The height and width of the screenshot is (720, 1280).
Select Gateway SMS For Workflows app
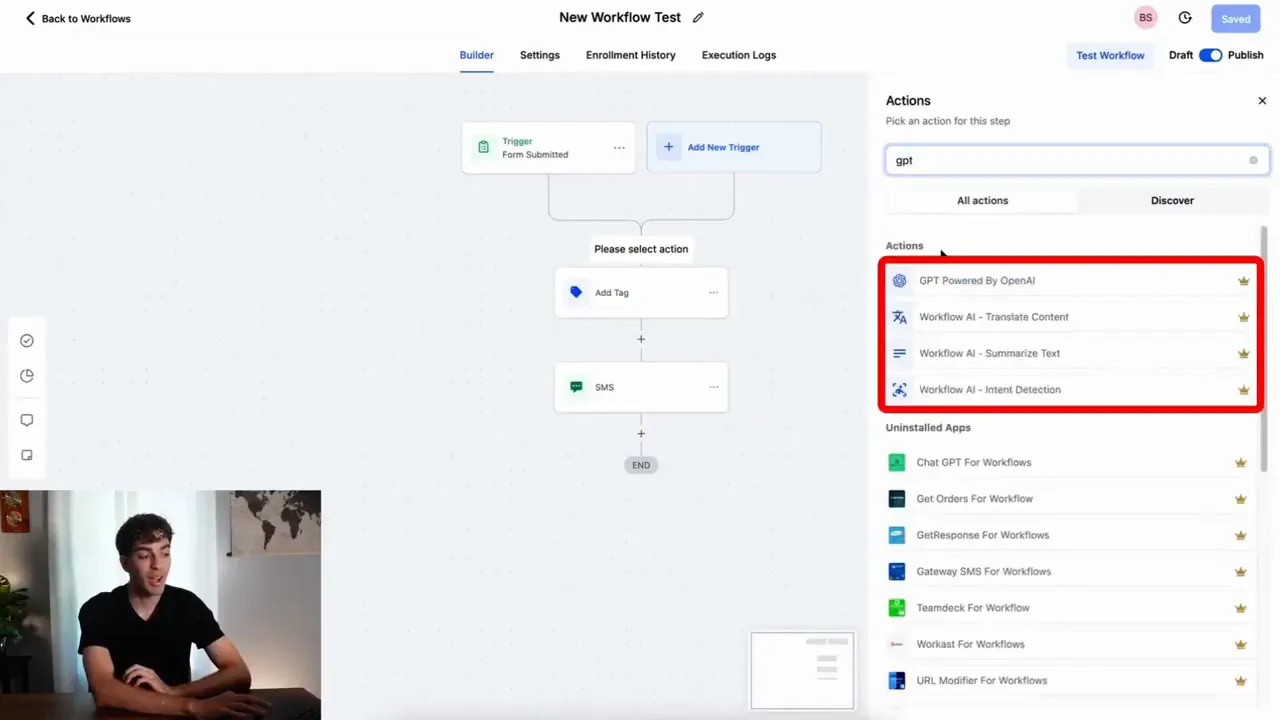point(1069,571)
